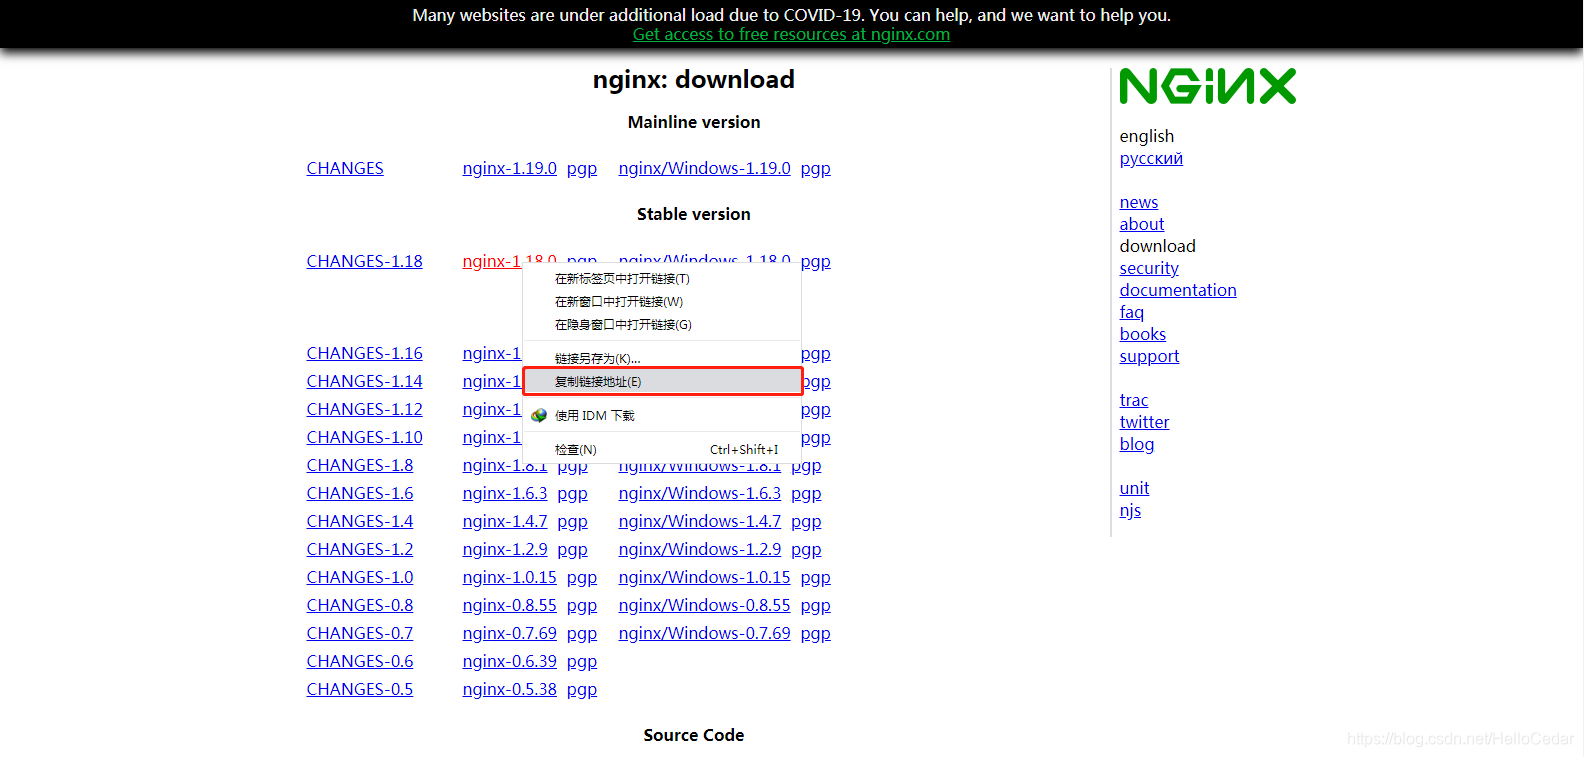
Task: Open the blog link
Action: click(x=1137, y=444)
